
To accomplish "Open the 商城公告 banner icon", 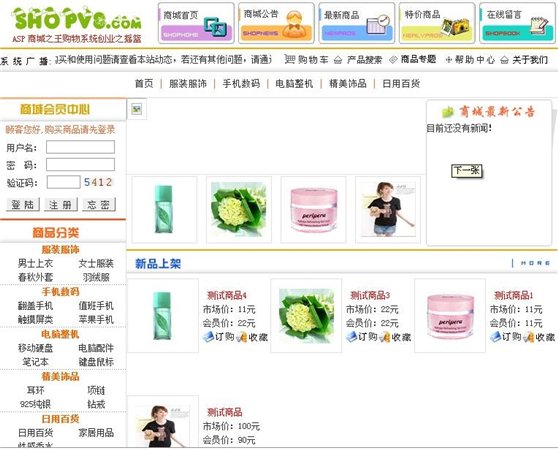I will tap(294, 24).
